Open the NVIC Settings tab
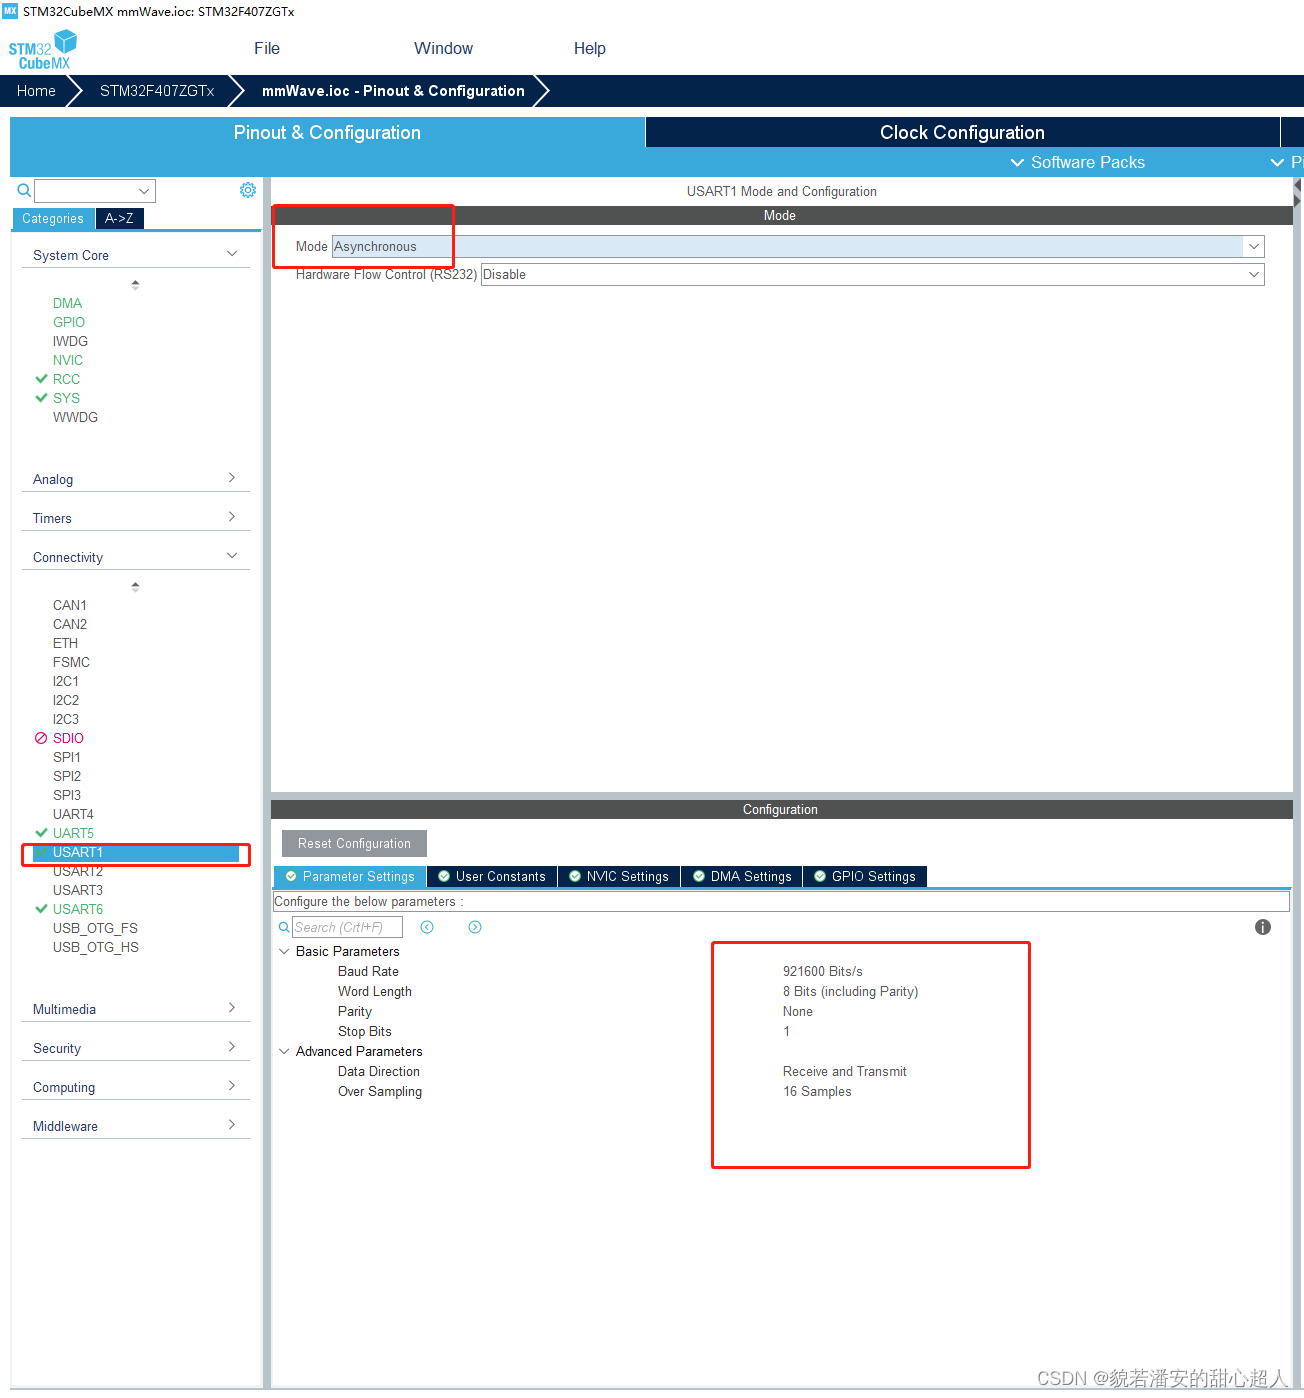 point(619,876)
